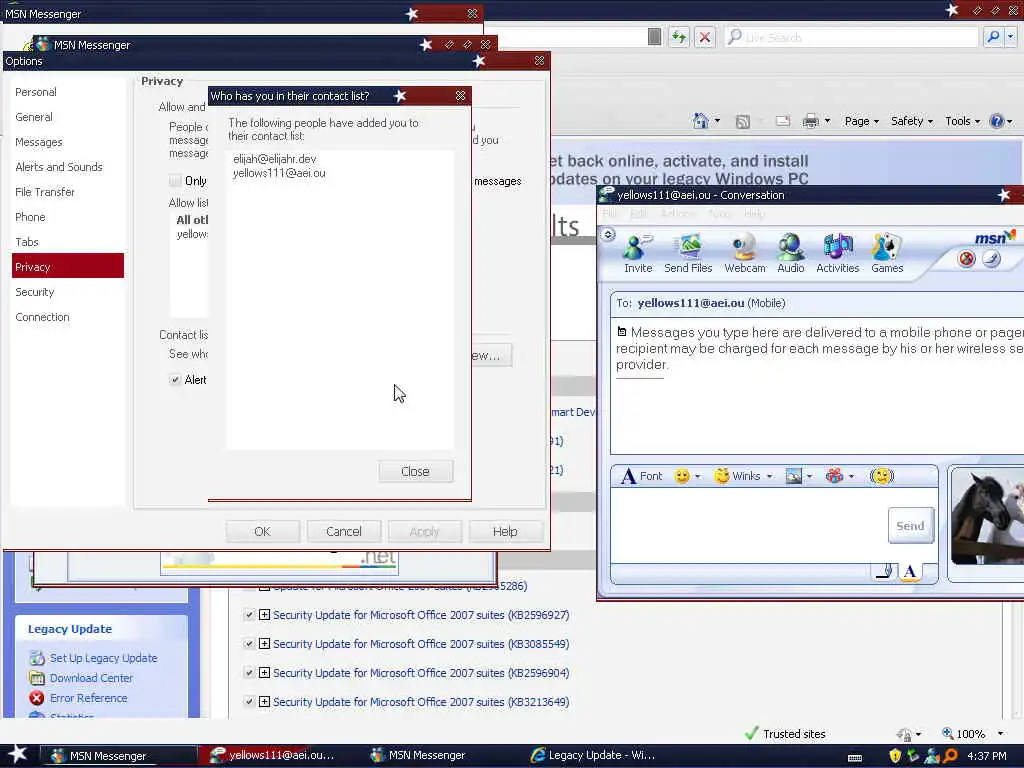
Task: Click the star Start button on the taskbar
Action: click(17, 754)
